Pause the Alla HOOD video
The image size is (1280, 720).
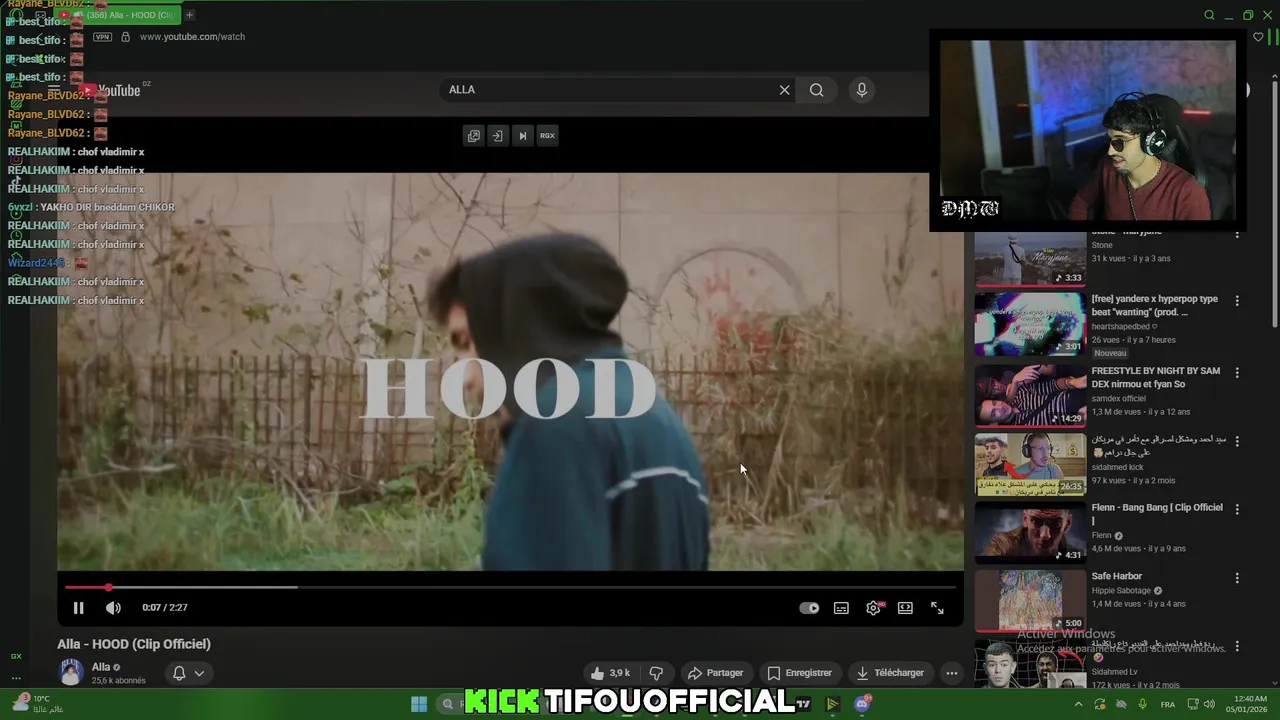coord(78,608)
